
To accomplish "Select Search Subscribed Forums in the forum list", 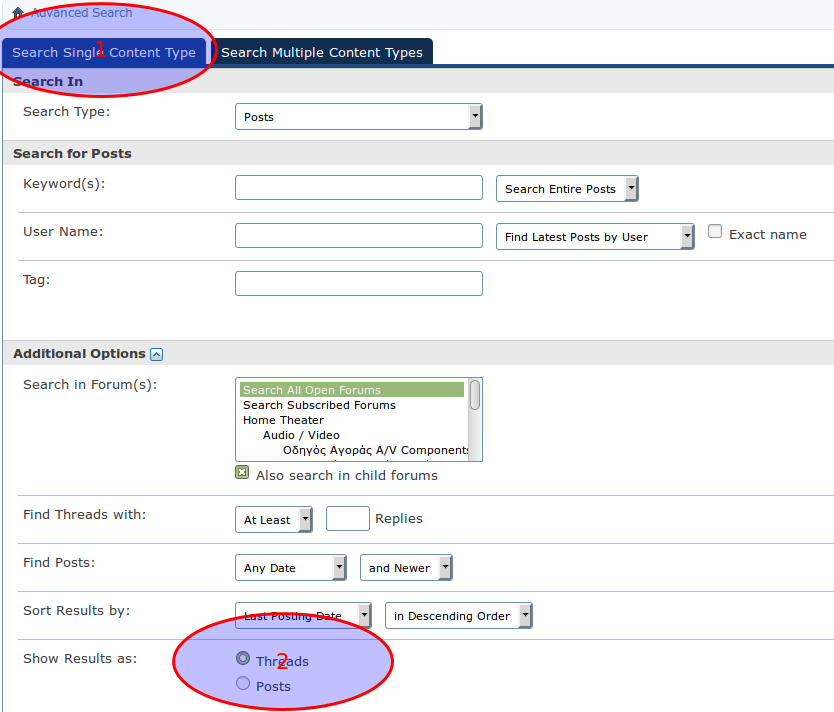I will point(319,405).
